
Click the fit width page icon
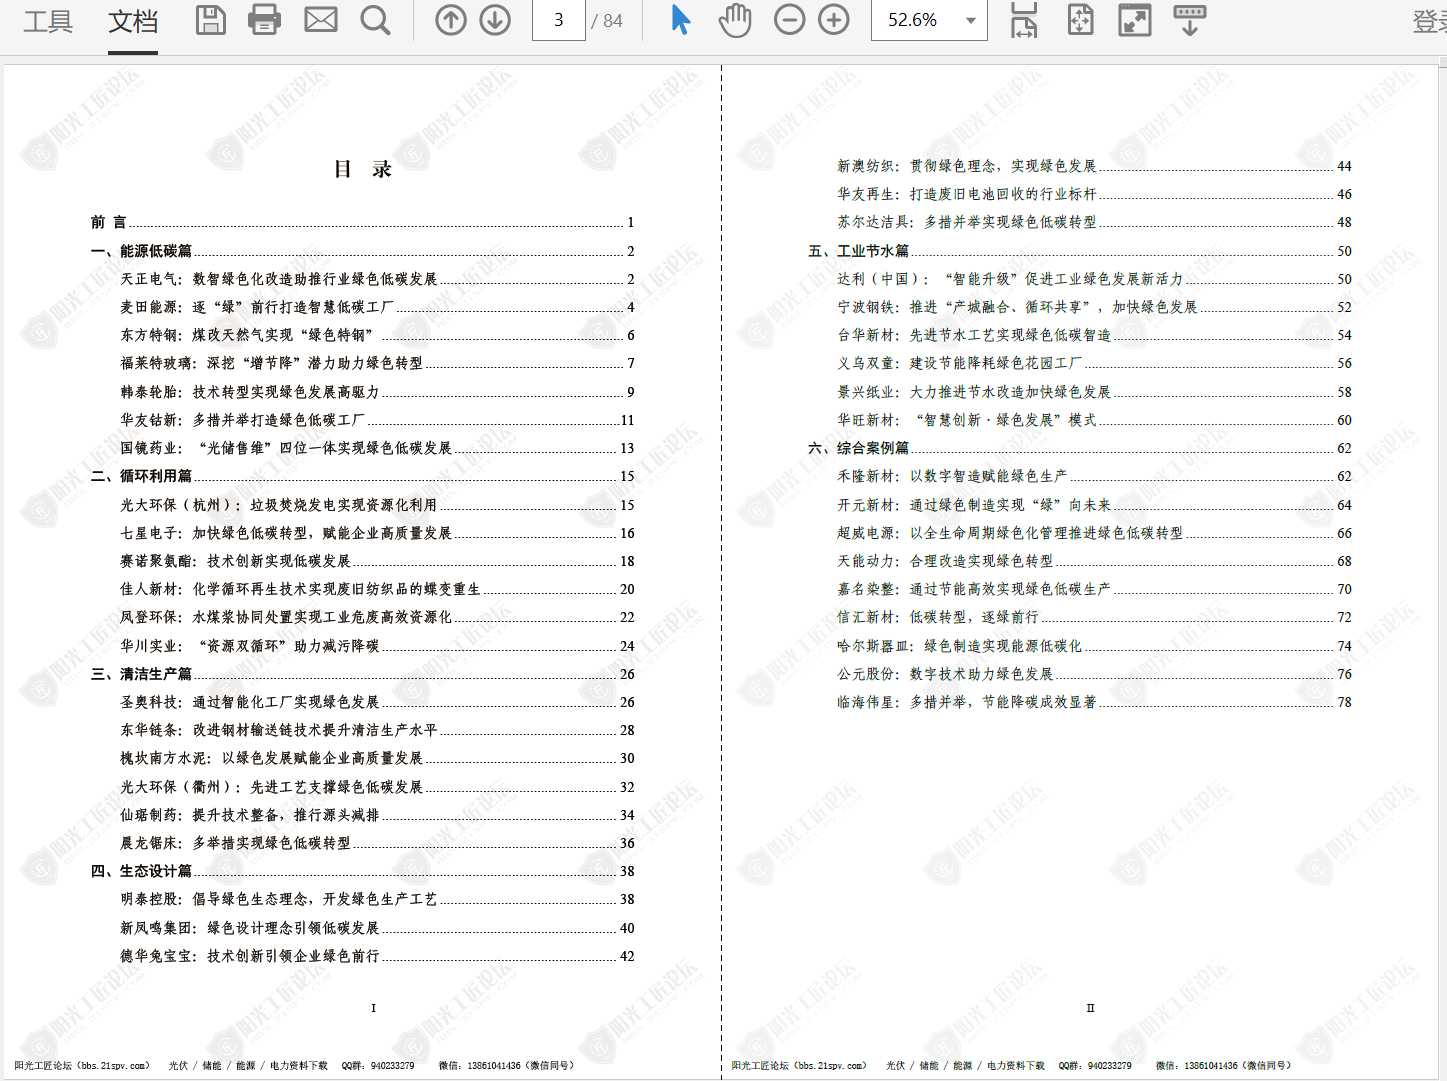[x=1024, y=20]
